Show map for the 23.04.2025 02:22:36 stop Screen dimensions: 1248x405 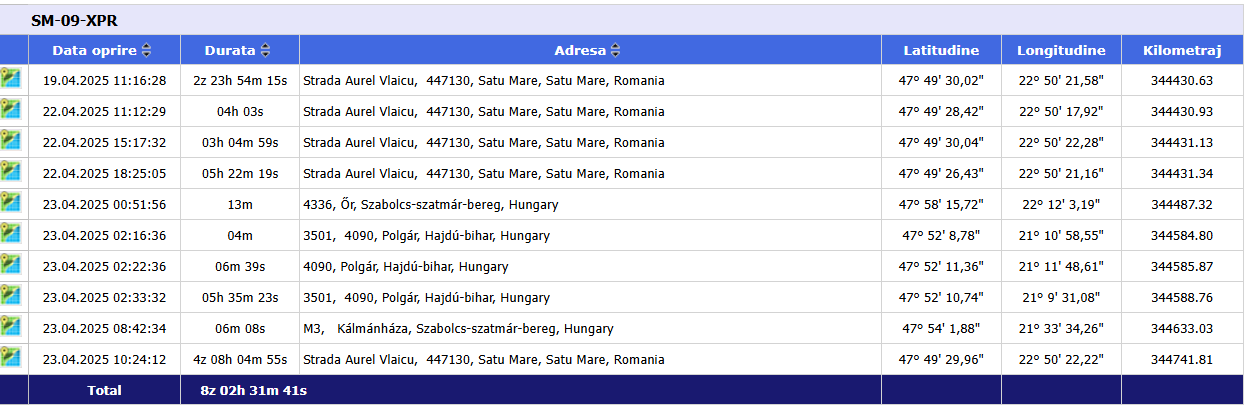(x=11, y=265)
